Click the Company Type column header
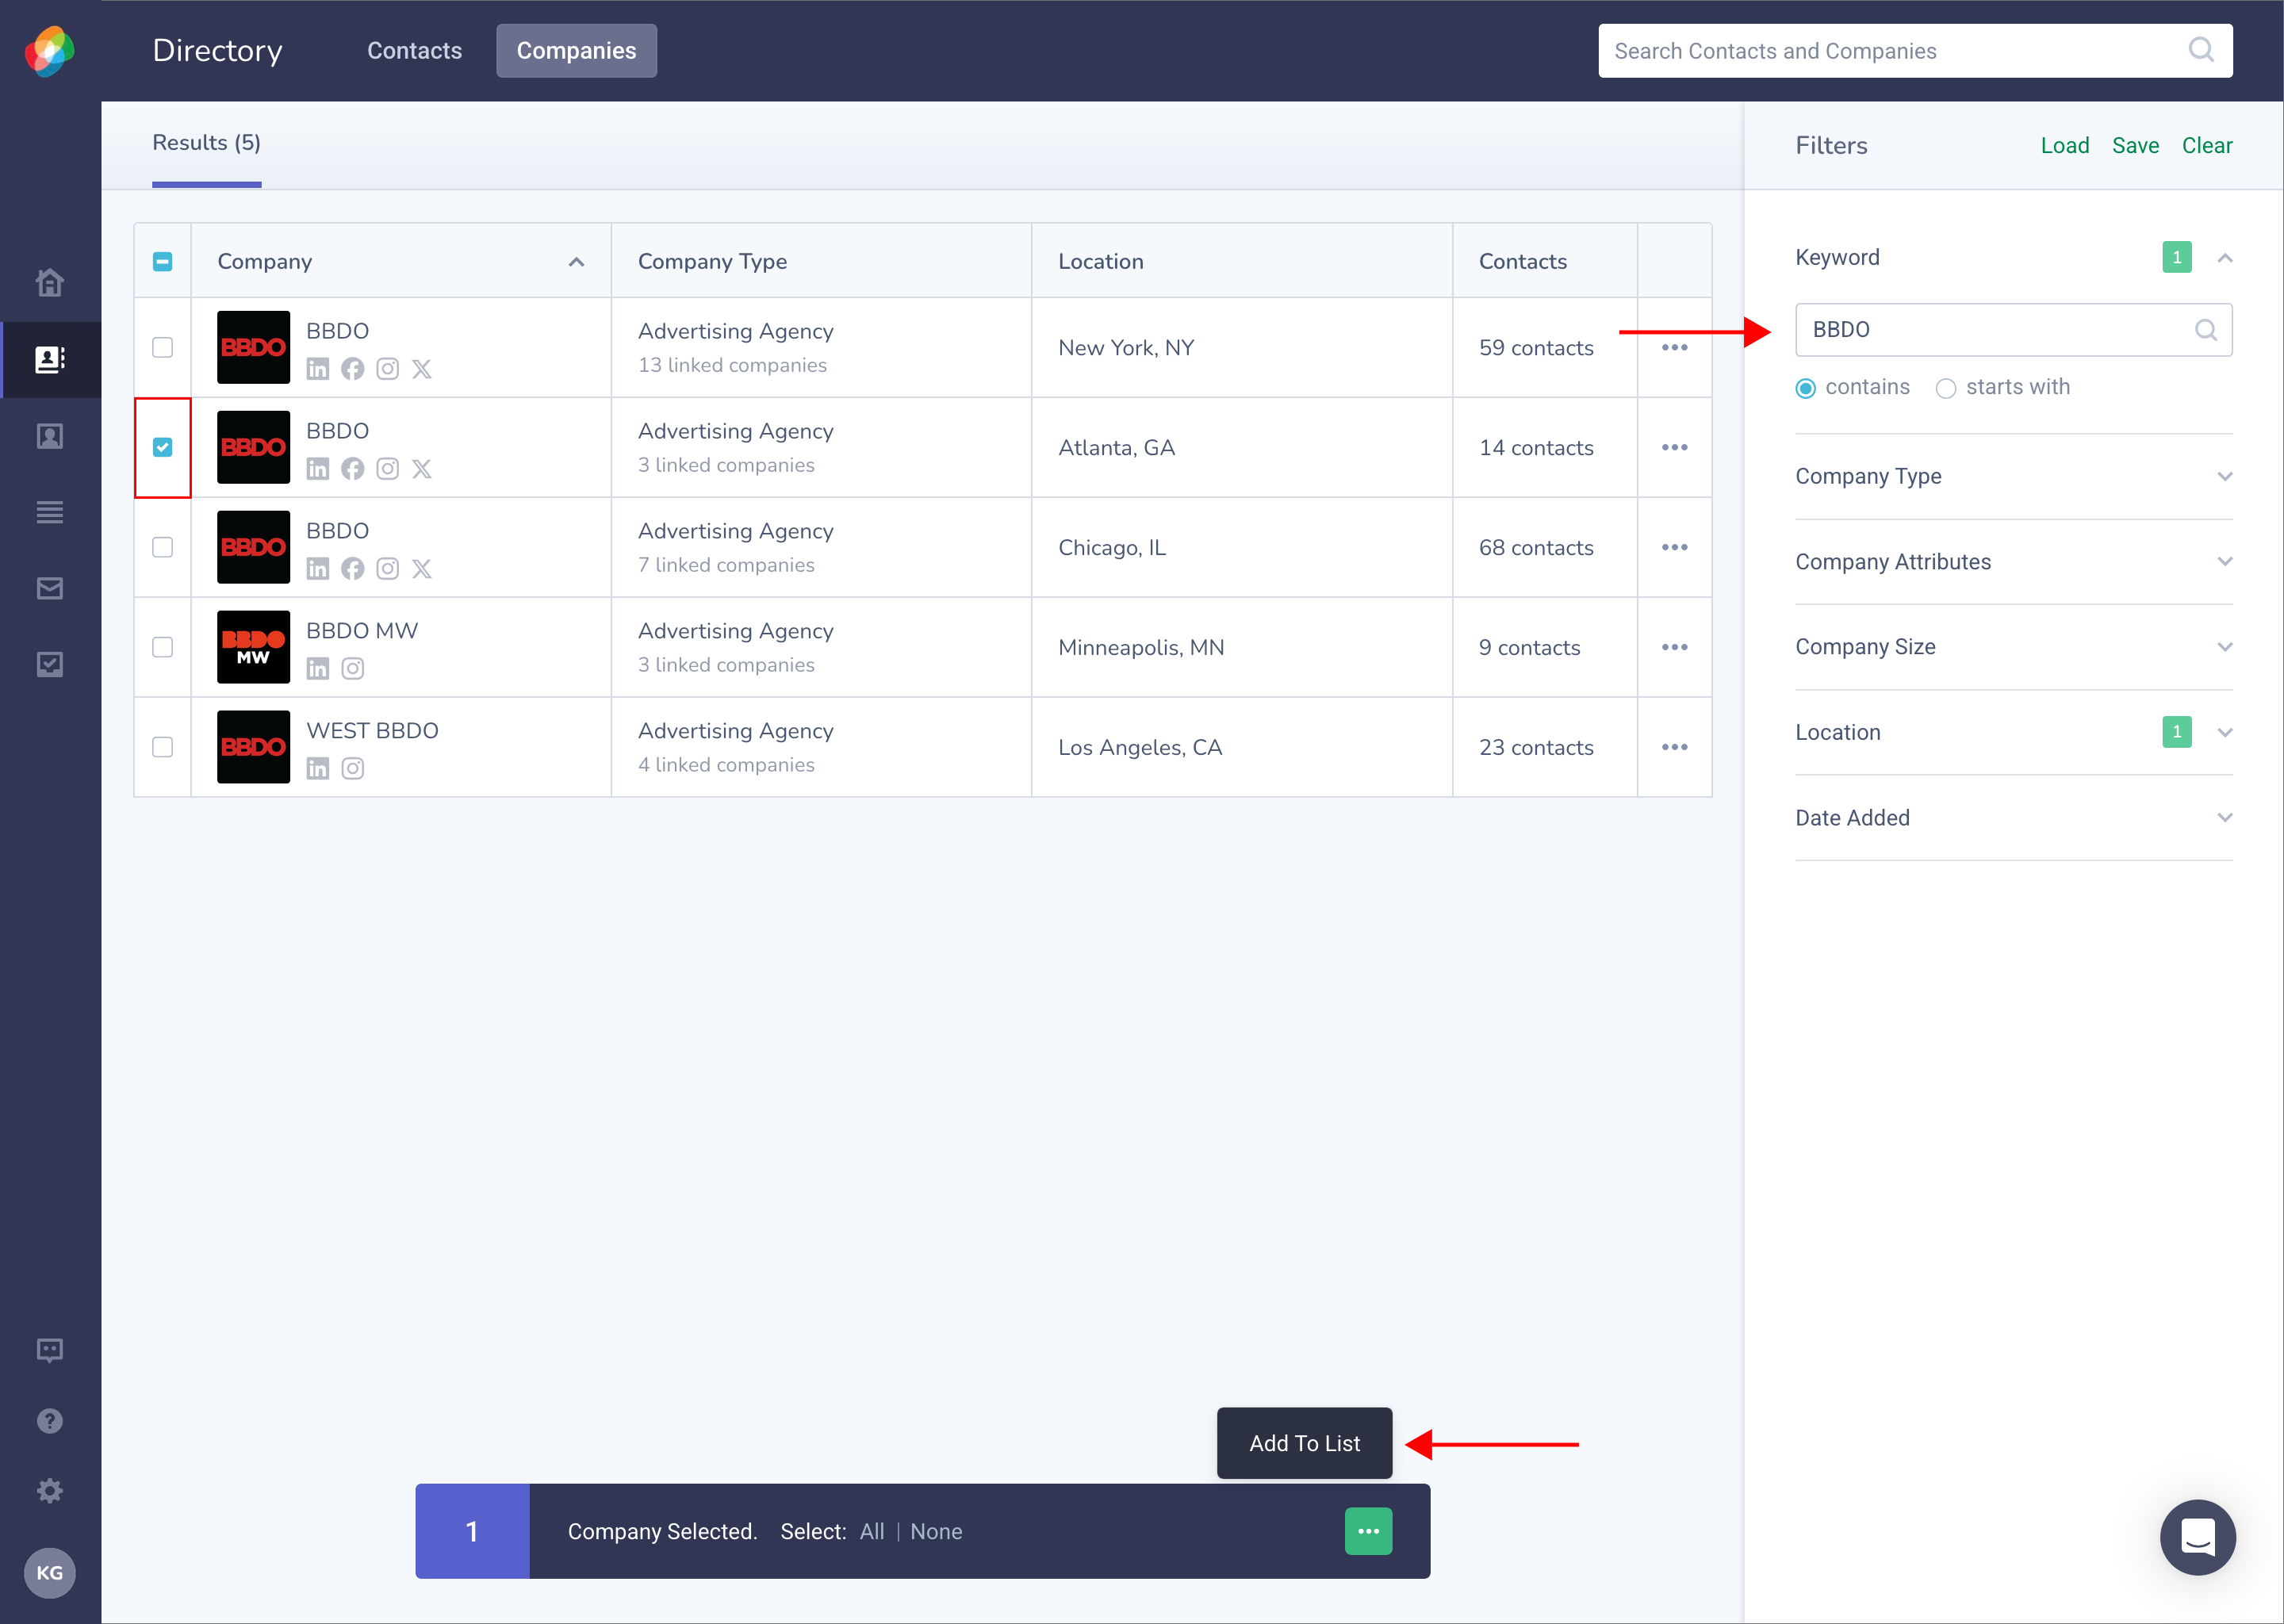The image size is (2284, 1624). point(712,262)
